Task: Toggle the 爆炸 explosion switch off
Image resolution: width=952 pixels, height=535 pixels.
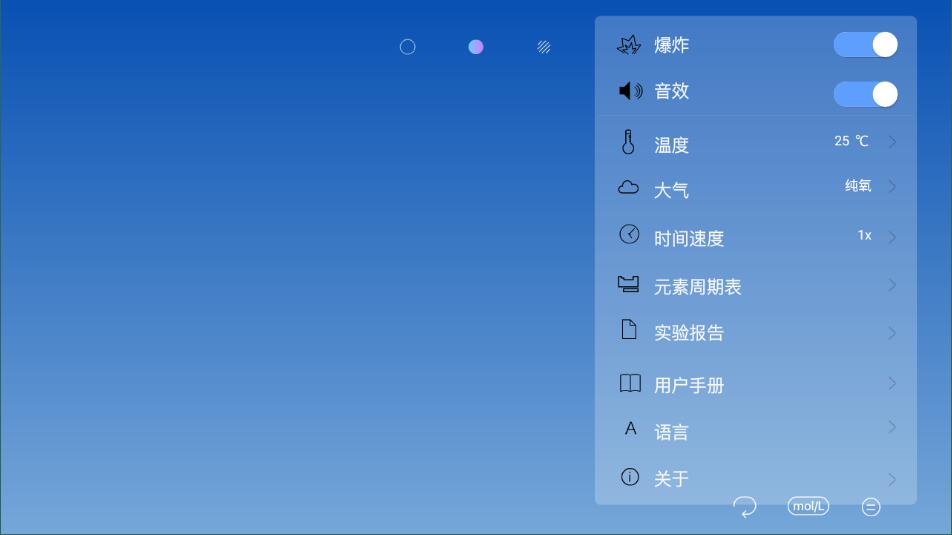Action: pos(865,45)
